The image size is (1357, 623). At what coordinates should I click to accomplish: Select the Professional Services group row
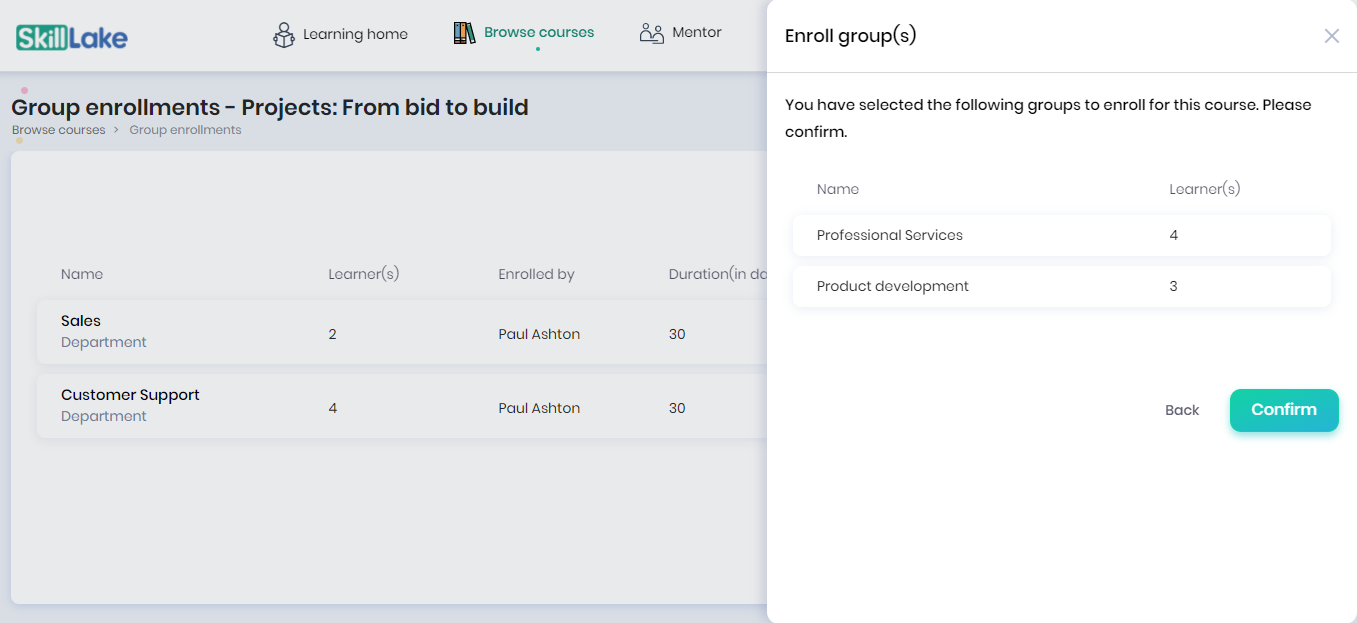(1062, 235)
